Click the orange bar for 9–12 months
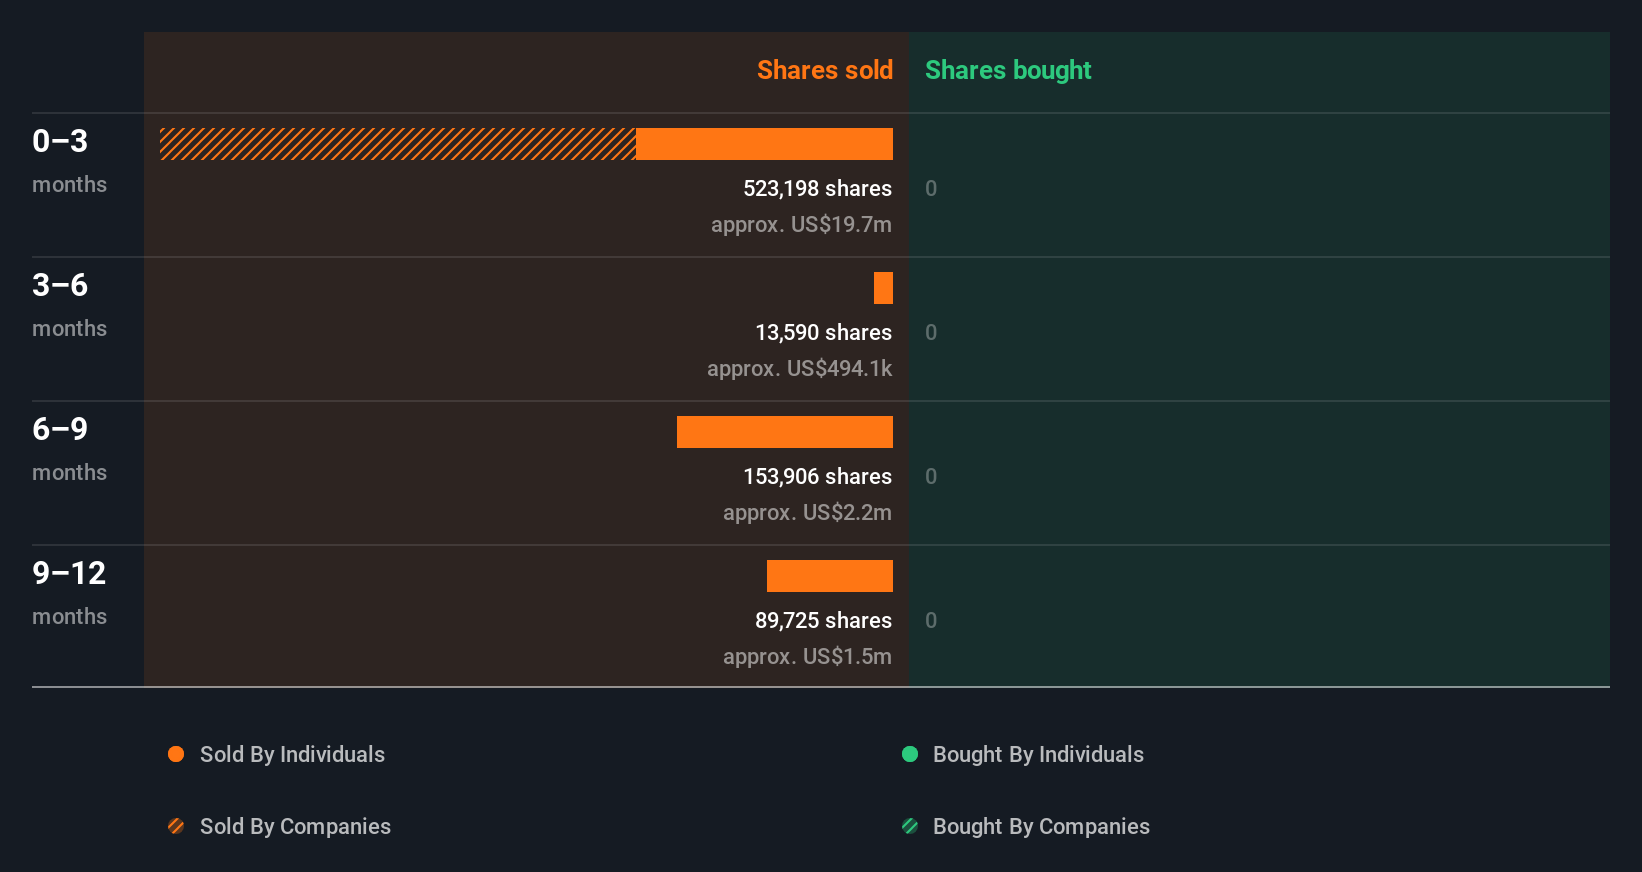 (830, 576)
